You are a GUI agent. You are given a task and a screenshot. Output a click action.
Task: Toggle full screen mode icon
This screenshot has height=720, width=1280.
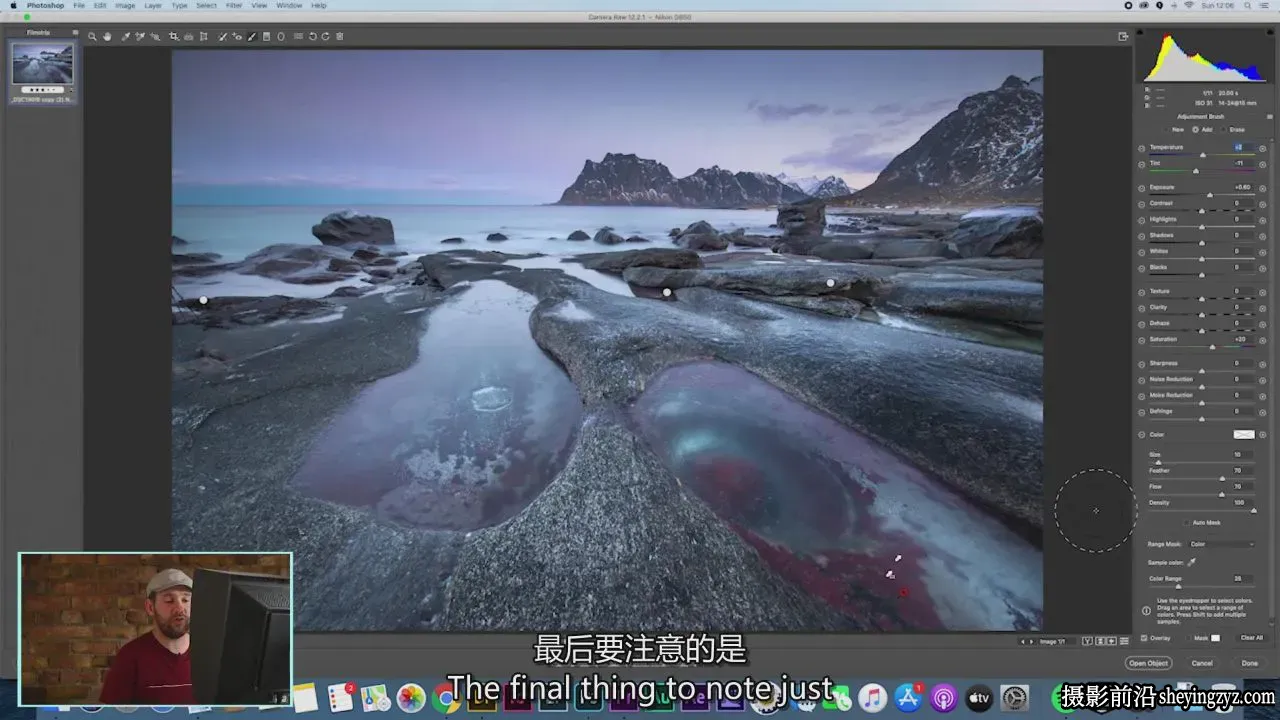point(1123,37)
